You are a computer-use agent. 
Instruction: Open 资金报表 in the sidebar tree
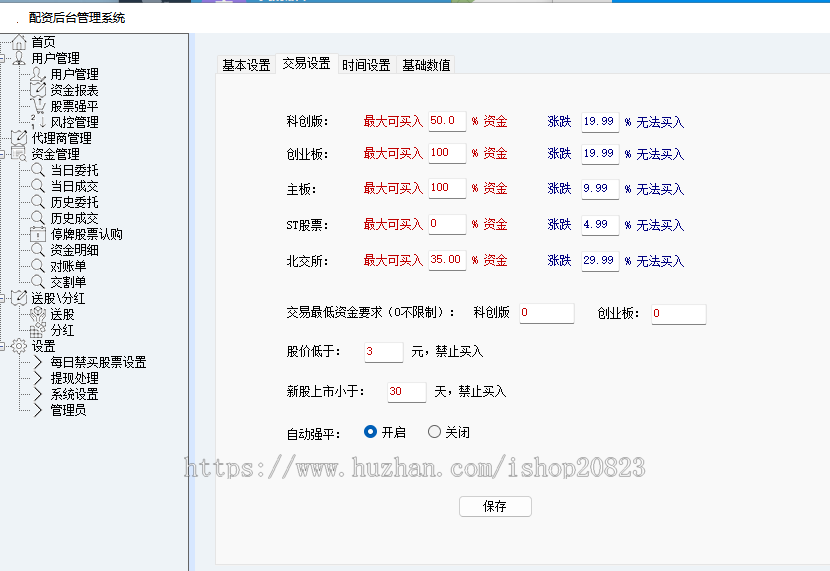coord(75,90)
